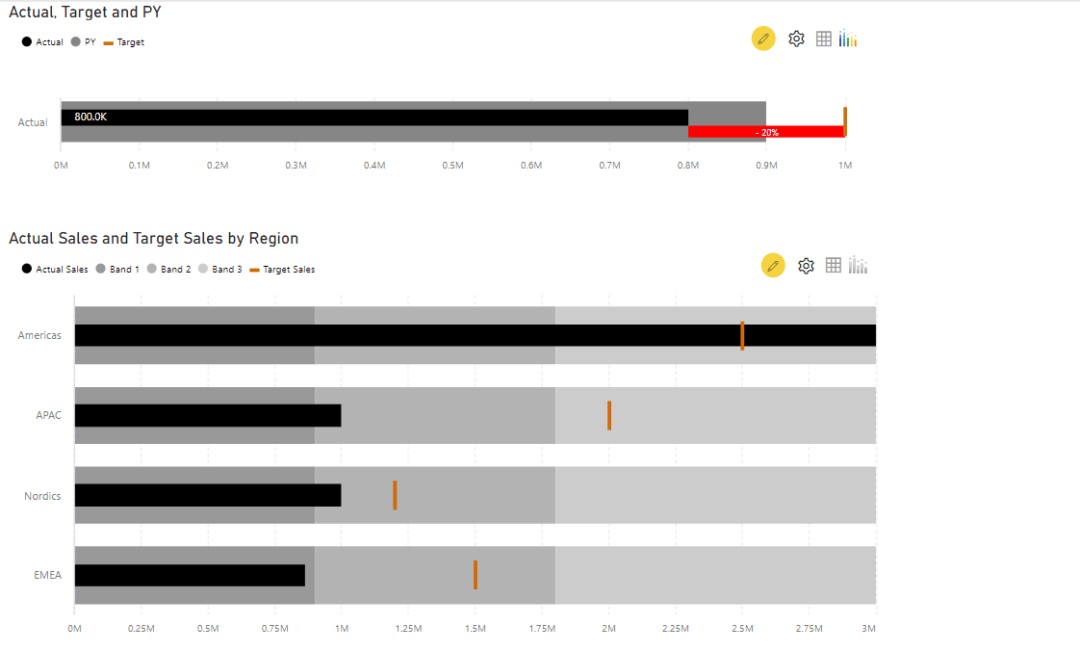Image resolution: width=1080 pixels, height=651 pixels.
Task: Click the orange target marker for APAC
Action: point(609,415)
